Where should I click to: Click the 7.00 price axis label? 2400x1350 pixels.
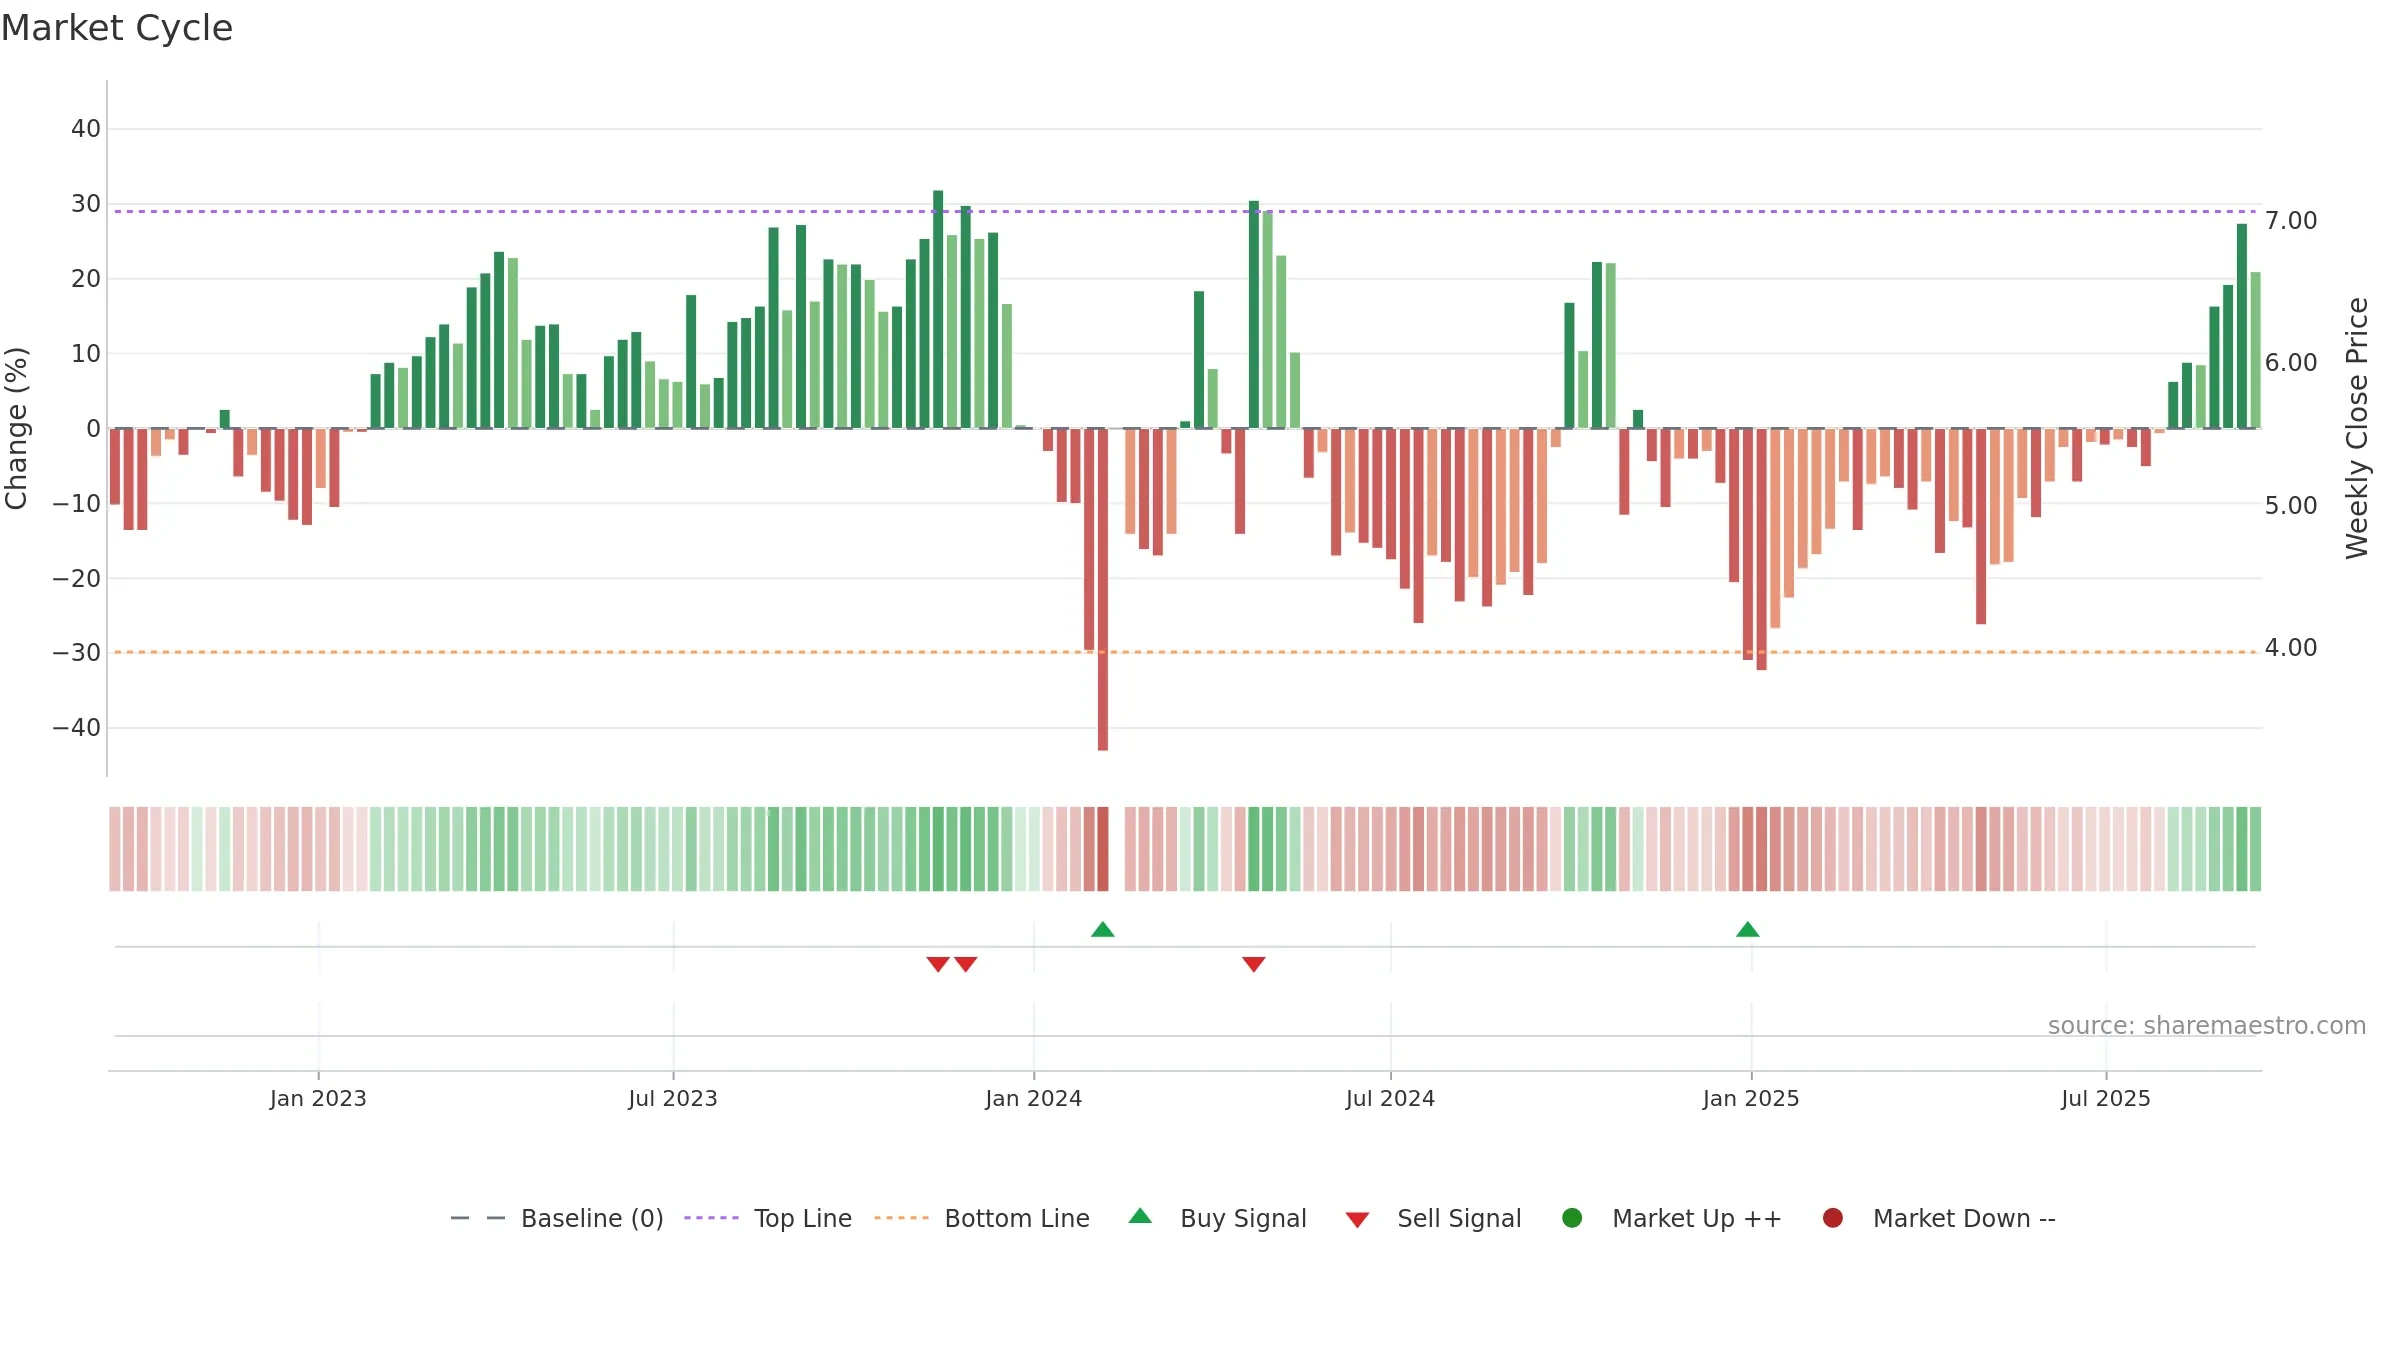(x=2291, y=220)
